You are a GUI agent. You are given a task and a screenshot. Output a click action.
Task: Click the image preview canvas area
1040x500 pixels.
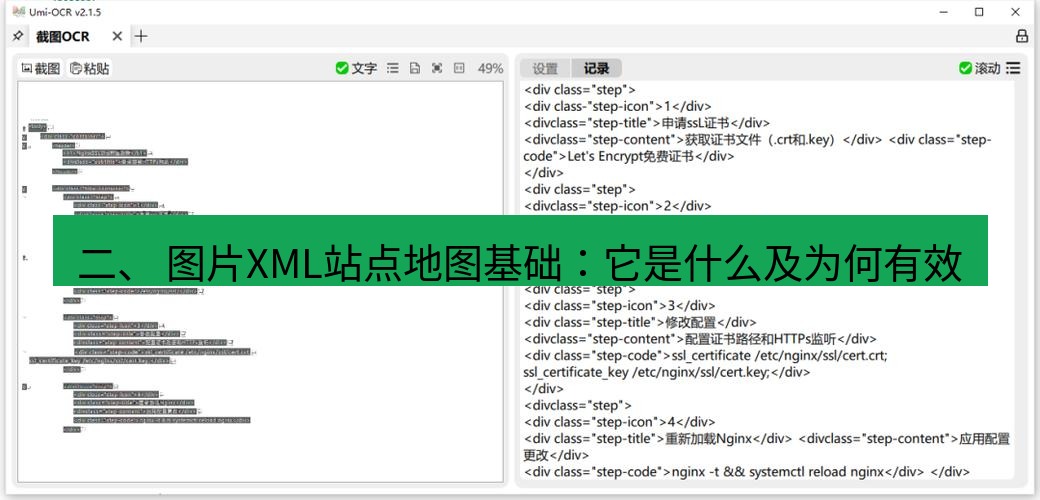pos(260,282)
